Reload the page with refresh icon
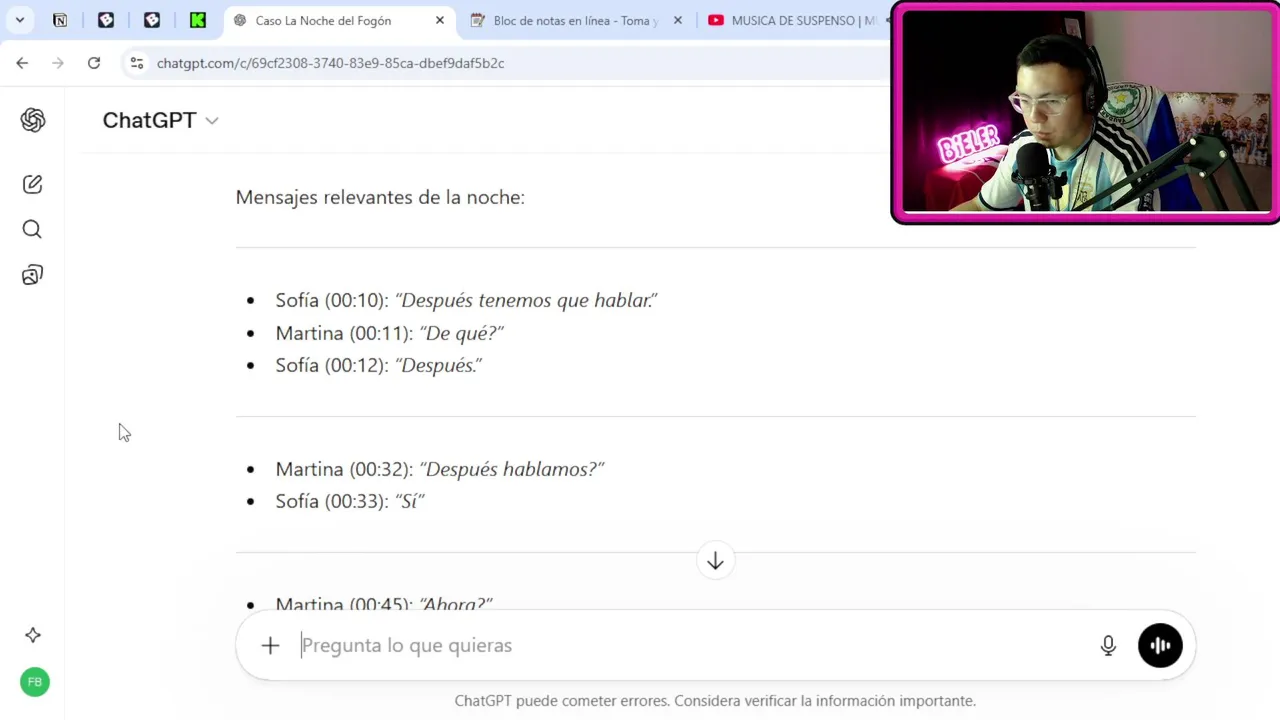The image size is (1280, 720). 94,63
